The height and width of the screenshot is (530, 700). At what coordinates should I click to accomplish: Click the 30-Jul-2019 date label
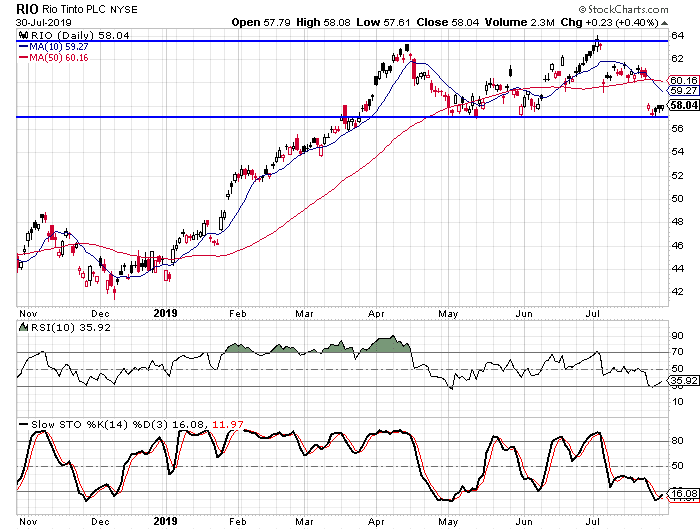(44, 22)
